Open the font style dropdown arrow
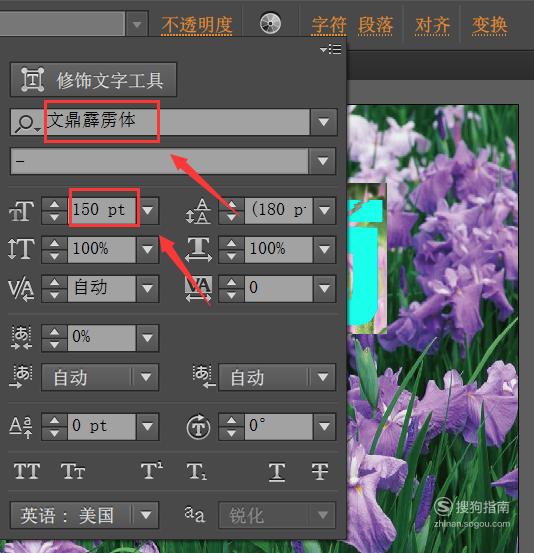 (322, 161)
